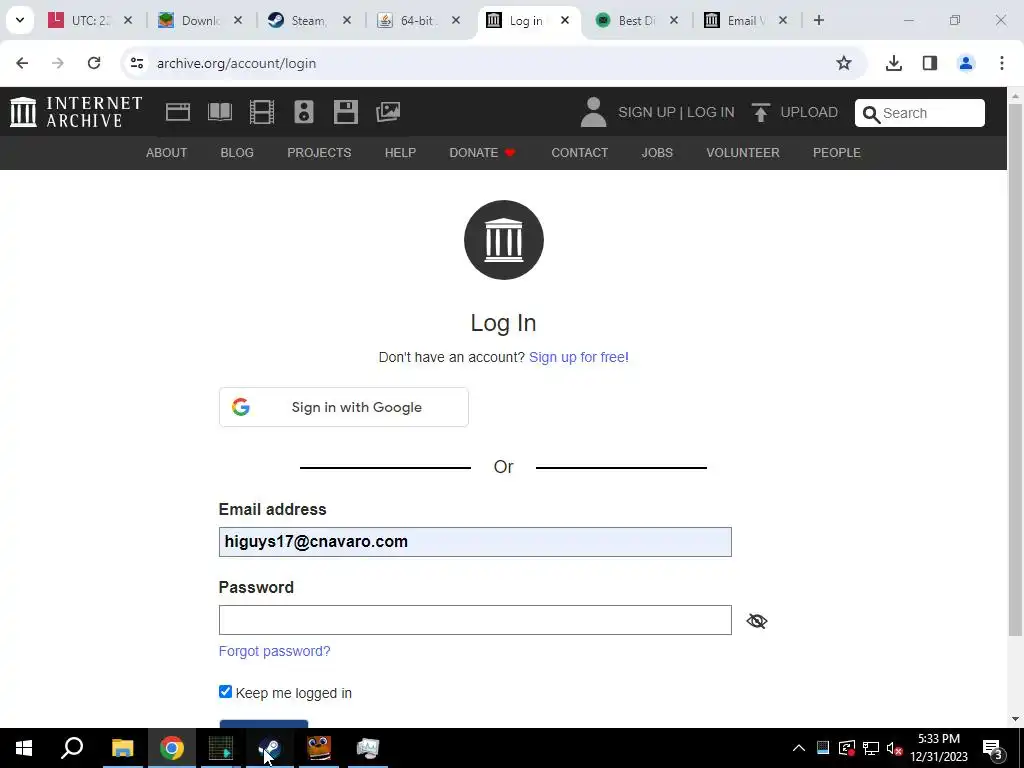Focus the Password input field

(x=475, y=620)
